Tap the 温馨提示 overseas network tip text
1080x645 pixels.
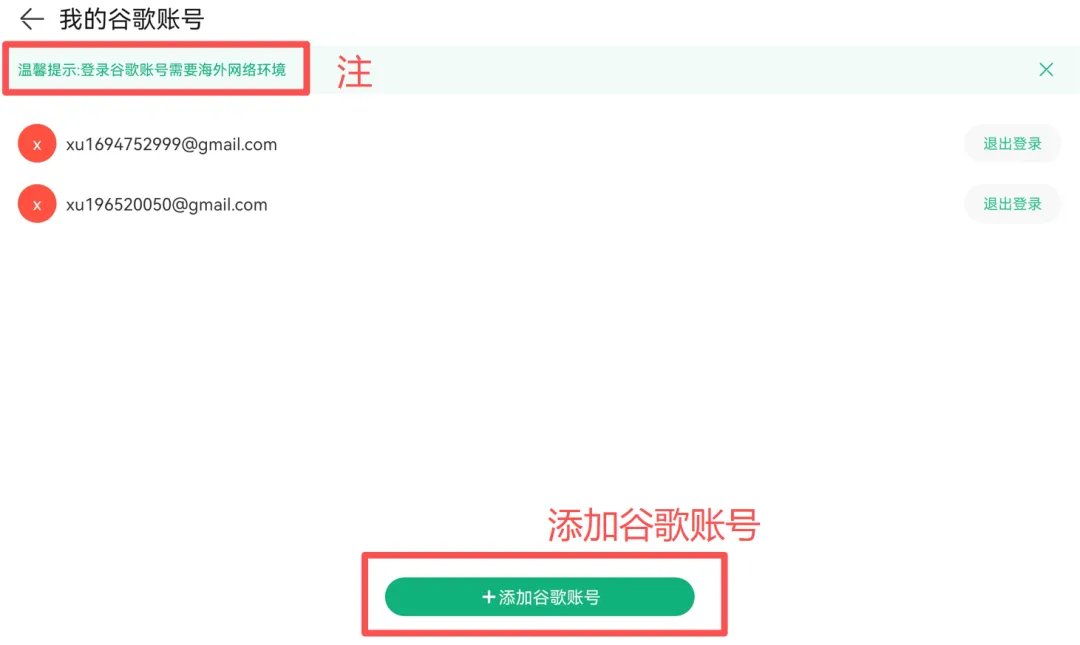click(152, 70)
